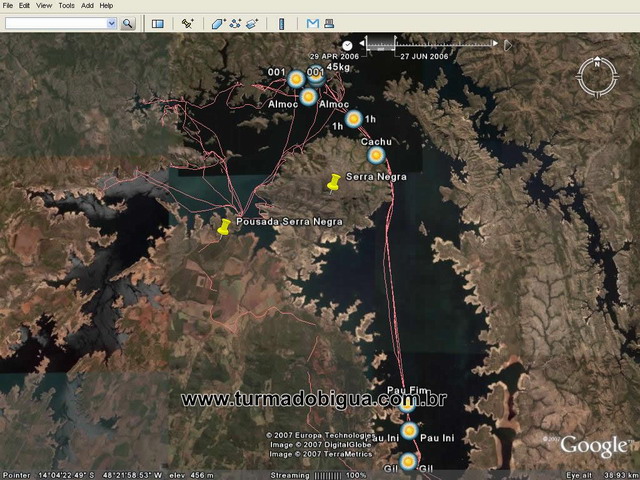Click the center of the navigation compass

597,77
